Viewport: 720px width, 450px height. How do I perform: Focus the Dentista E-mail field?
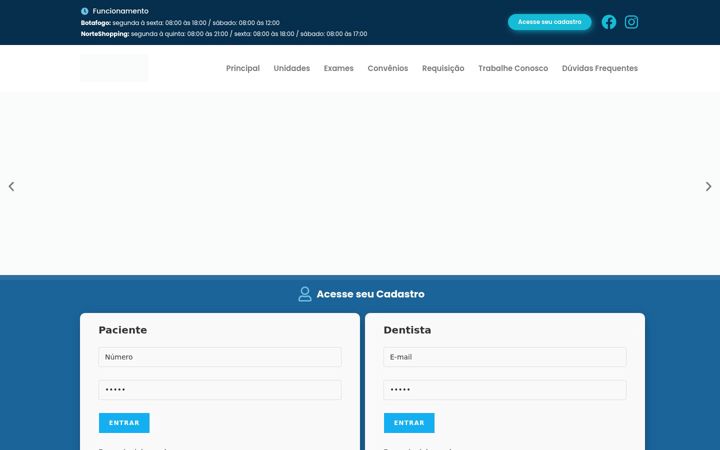[505, 357]
